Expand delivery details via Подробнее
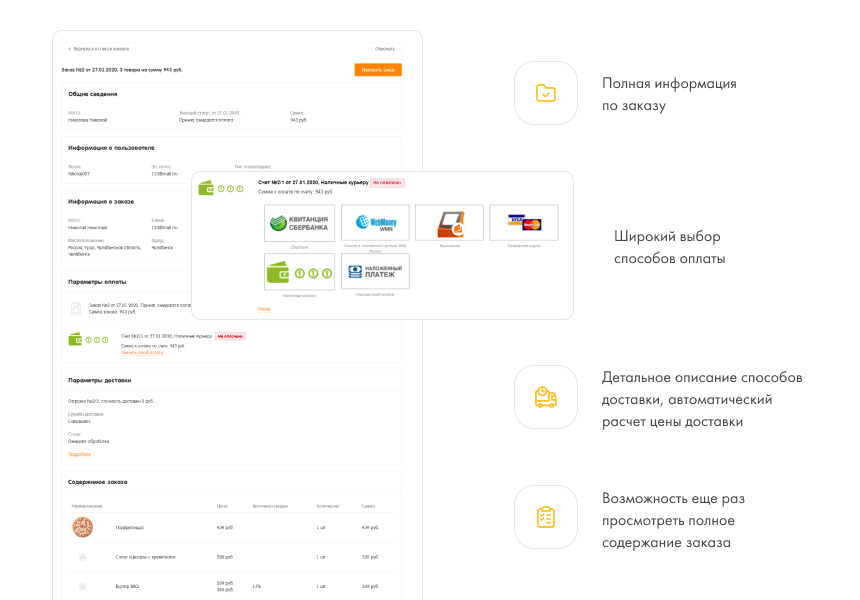 80,454
